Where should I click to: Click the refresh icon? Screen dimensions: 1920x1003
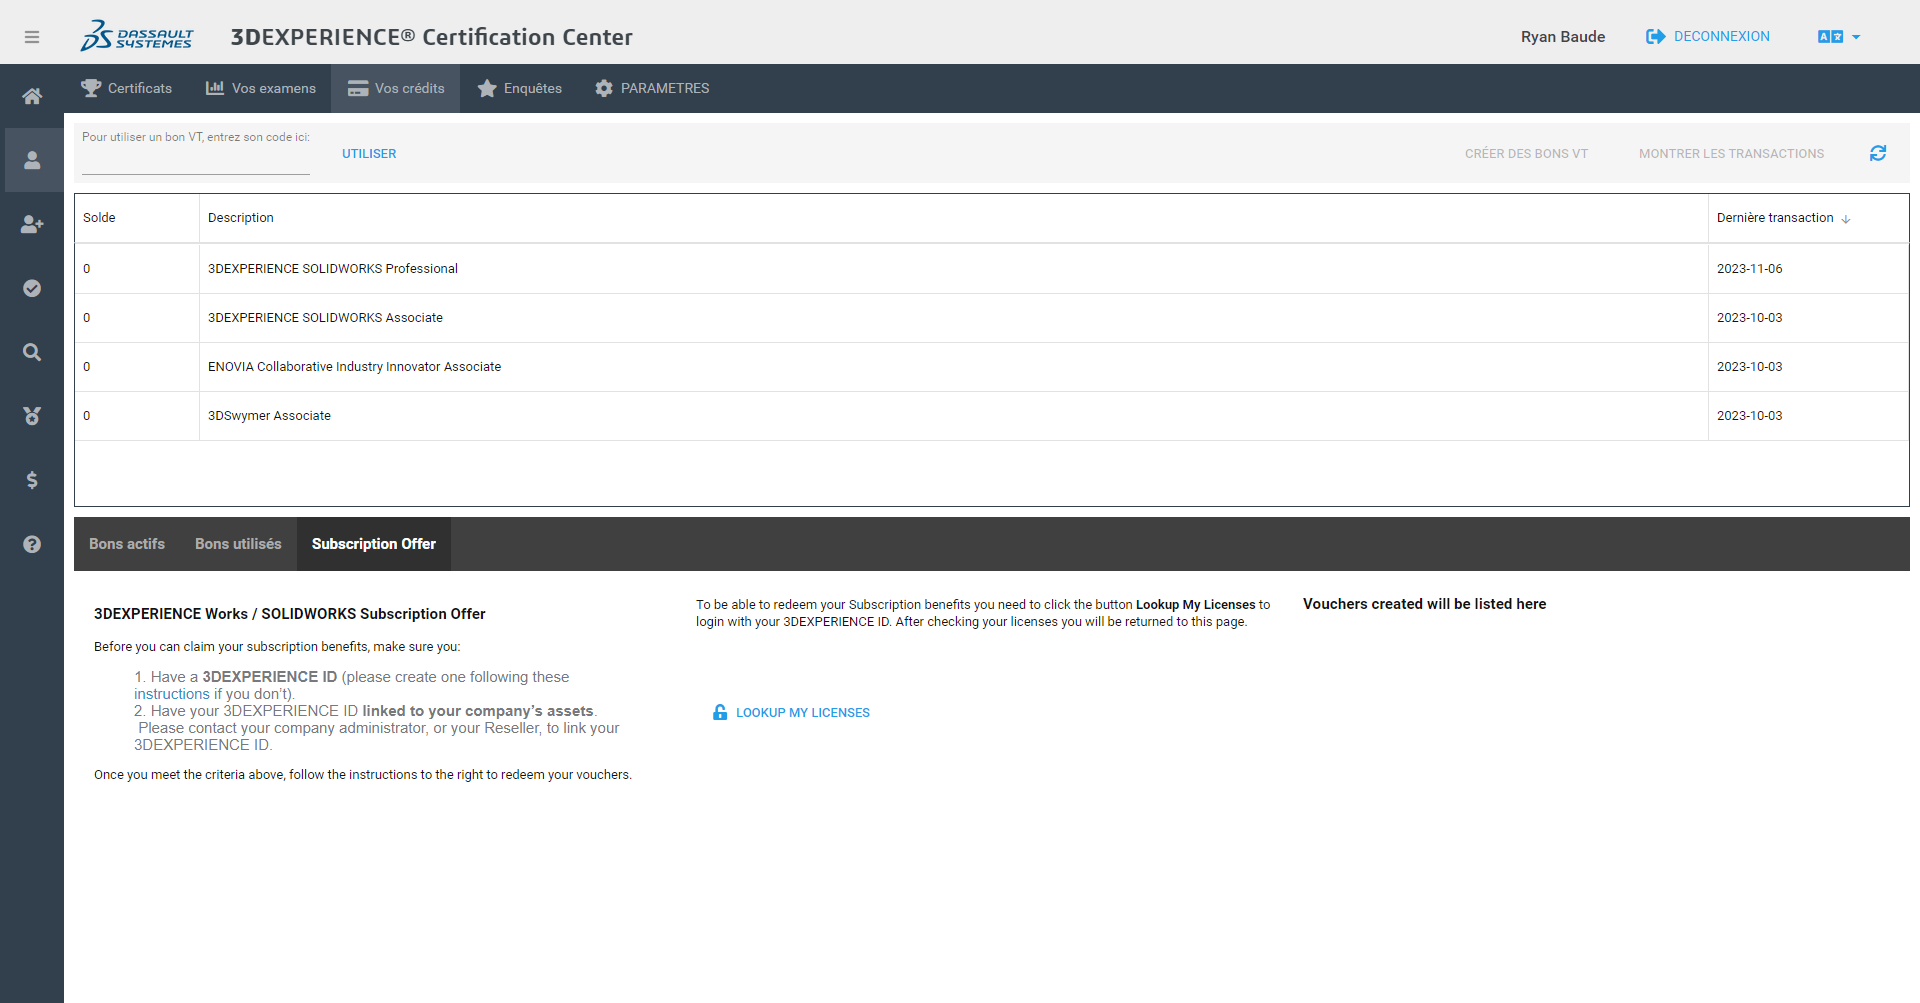tap(1877, 153)
